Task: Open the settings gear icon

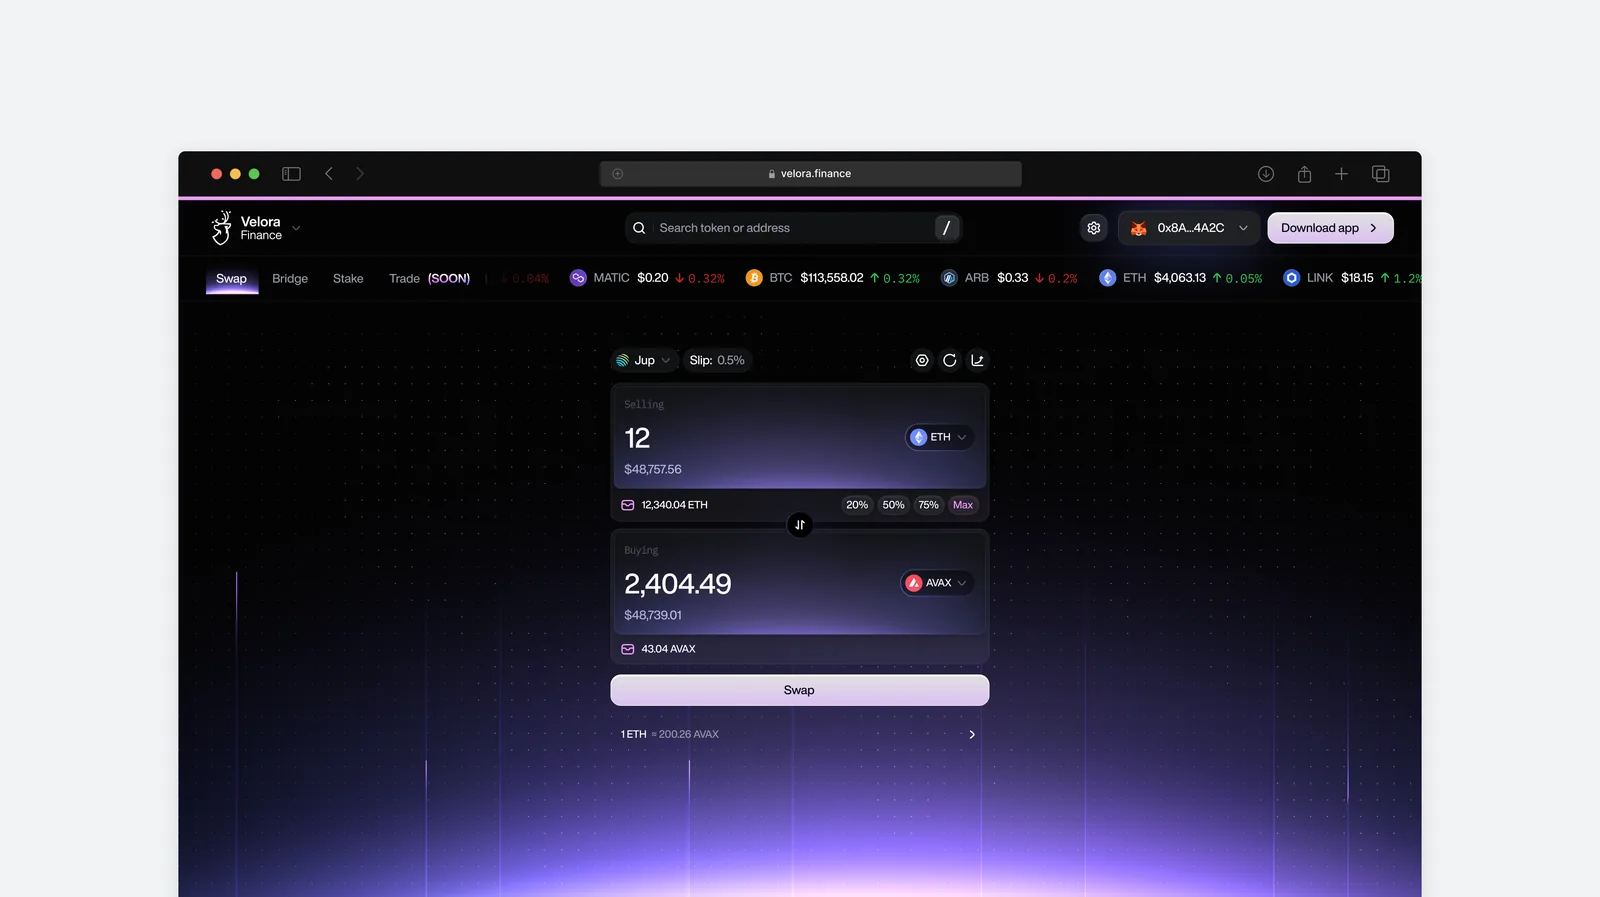Action: coord(1094,228)
